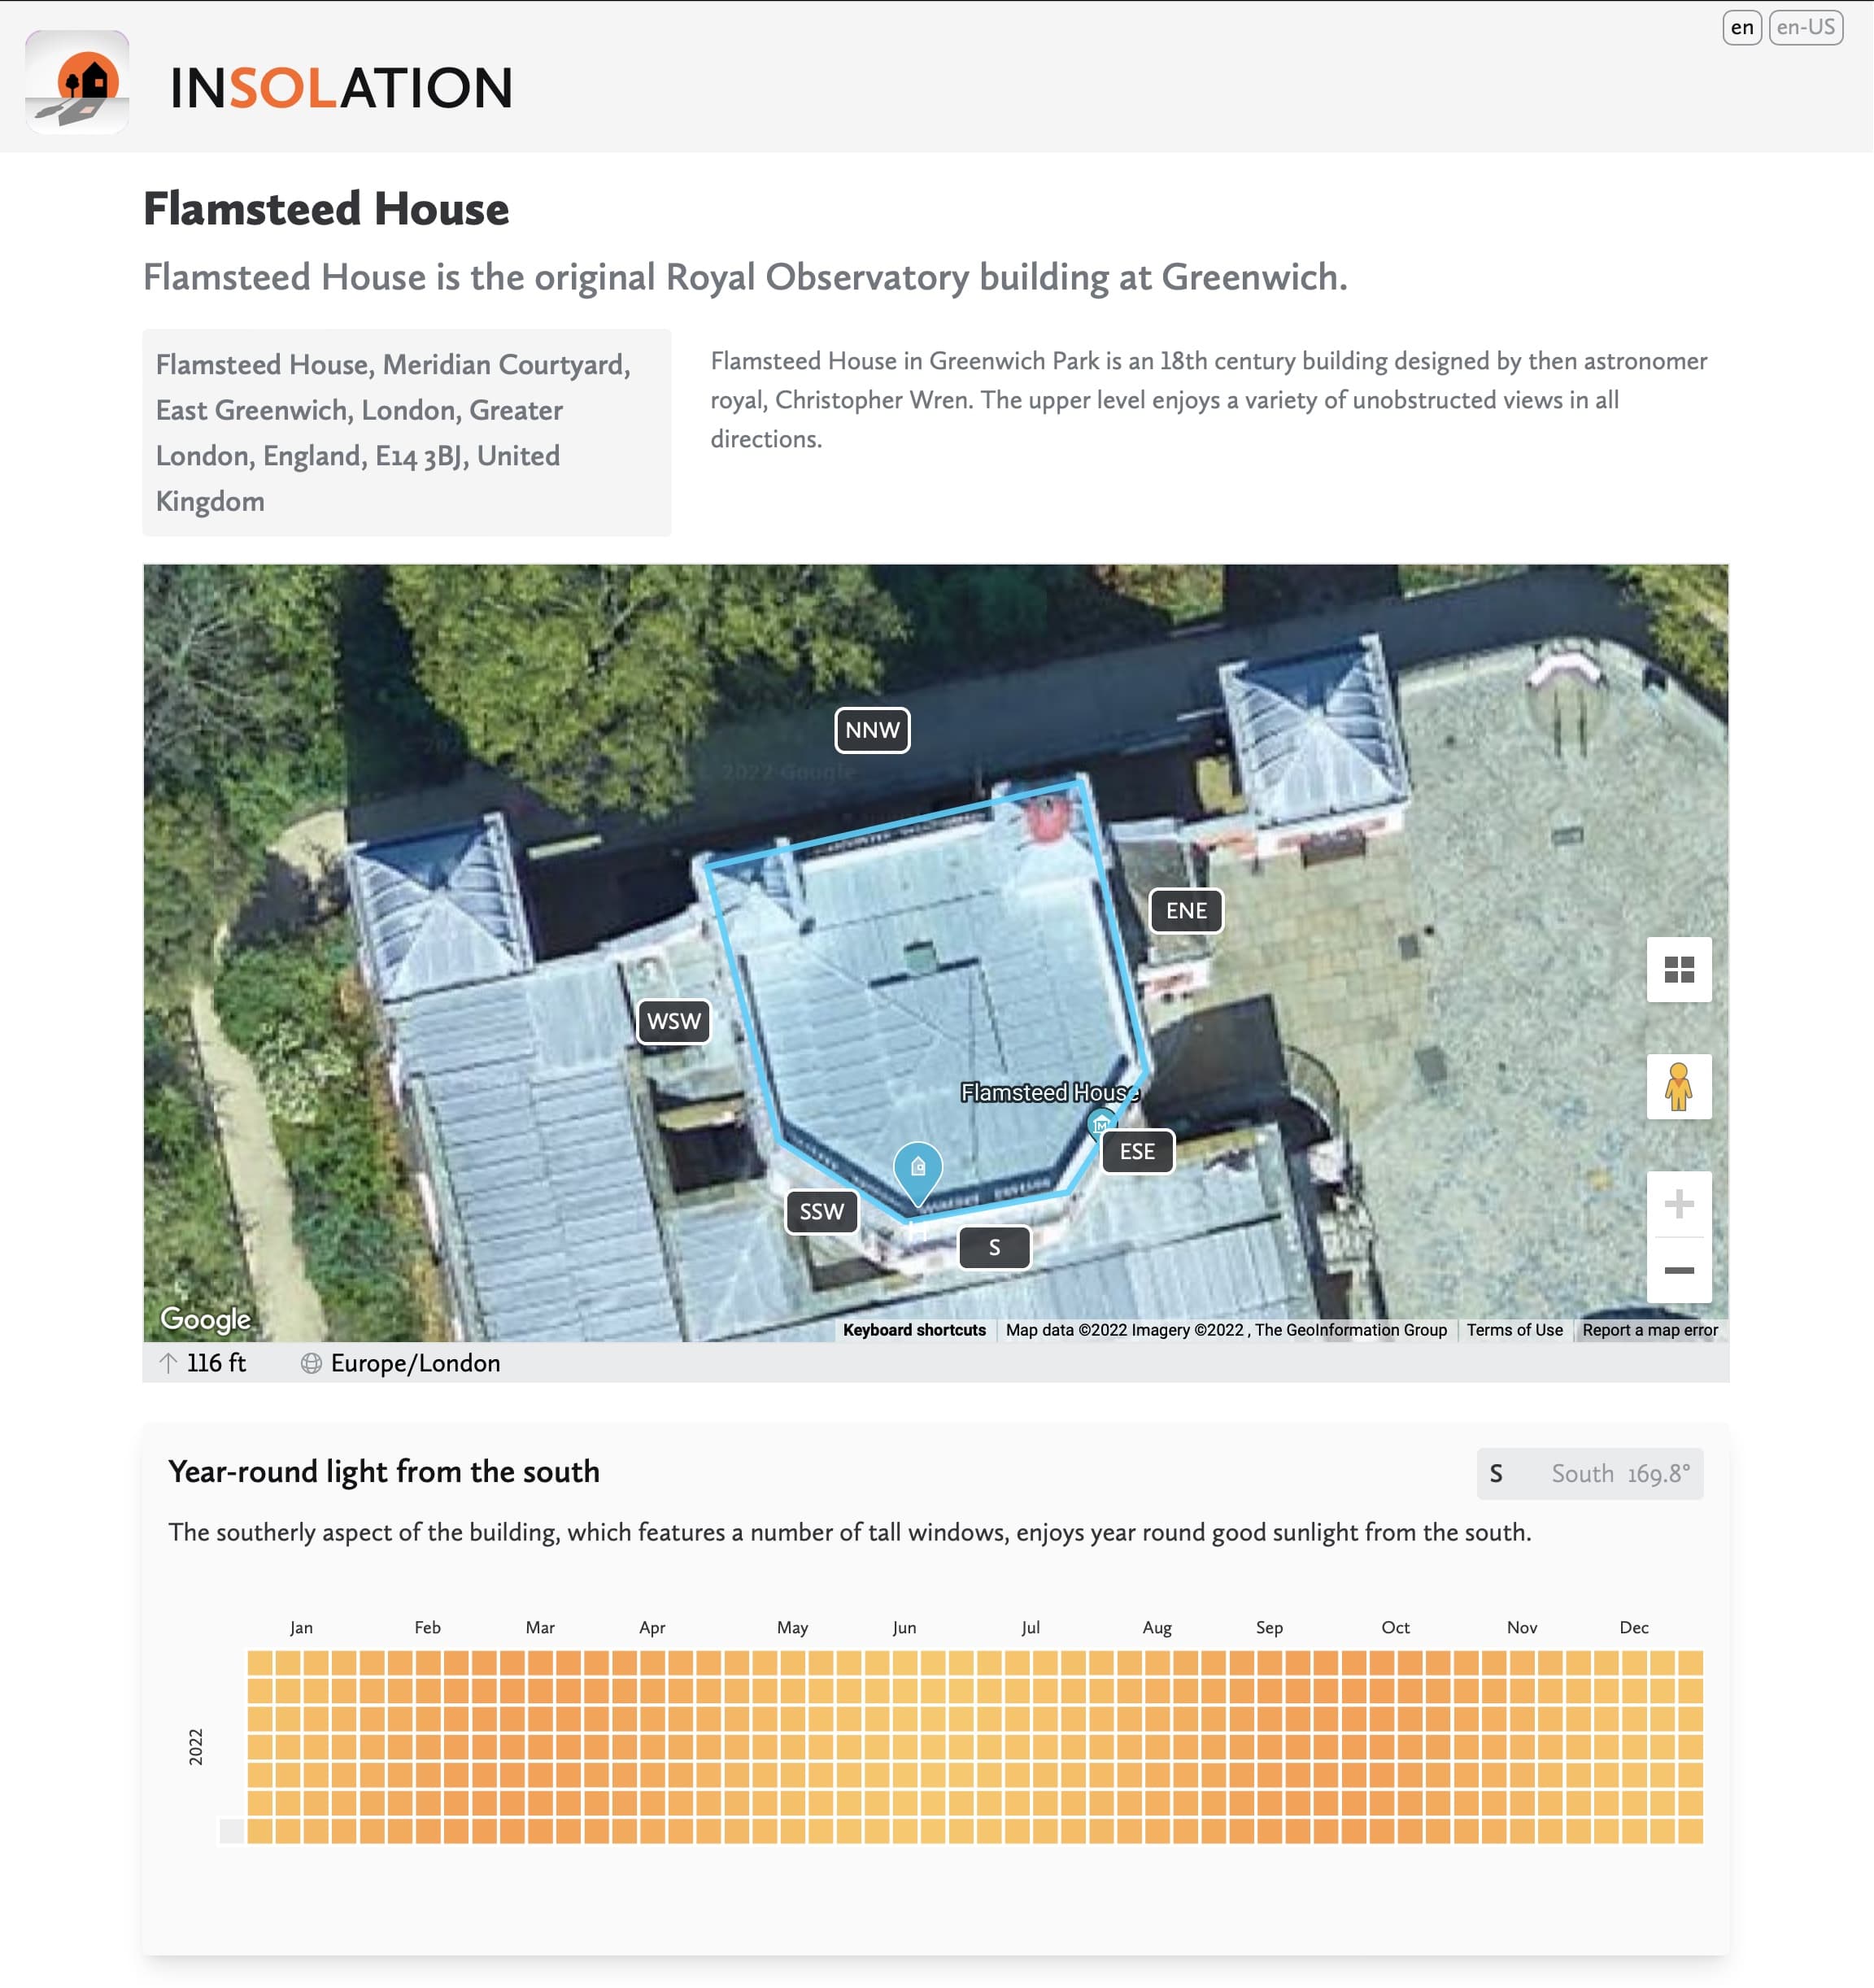Select the WSW wall label
This screenshot has width=1874, height=1988.
tap(673, 1021)
